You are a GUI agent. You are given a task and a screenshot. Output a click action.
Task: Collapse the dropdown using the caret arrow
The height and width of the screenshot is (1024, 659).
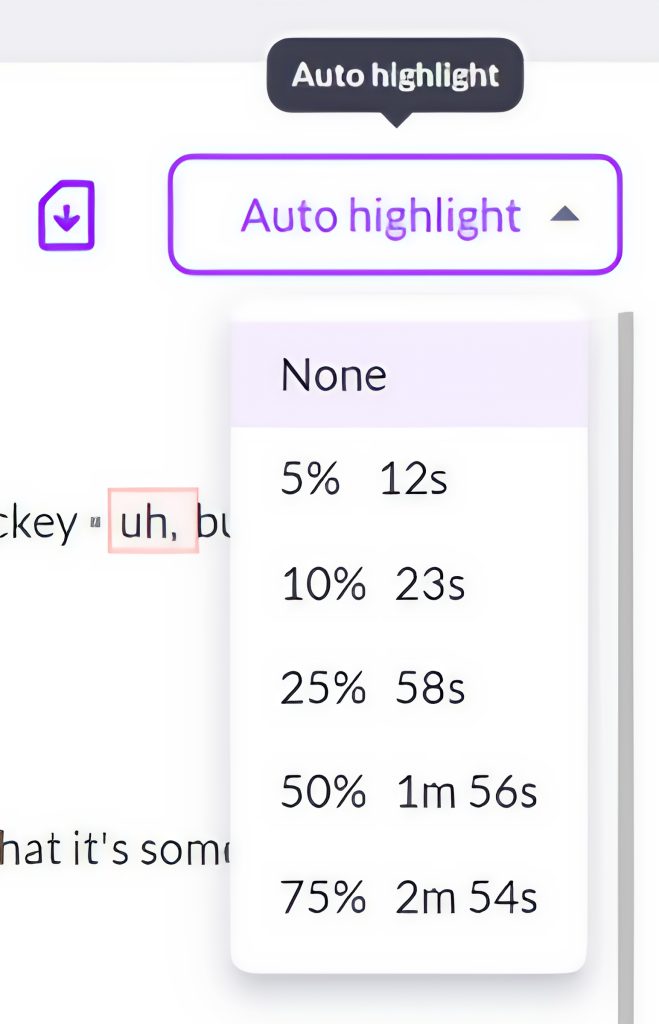pos(564,214)
